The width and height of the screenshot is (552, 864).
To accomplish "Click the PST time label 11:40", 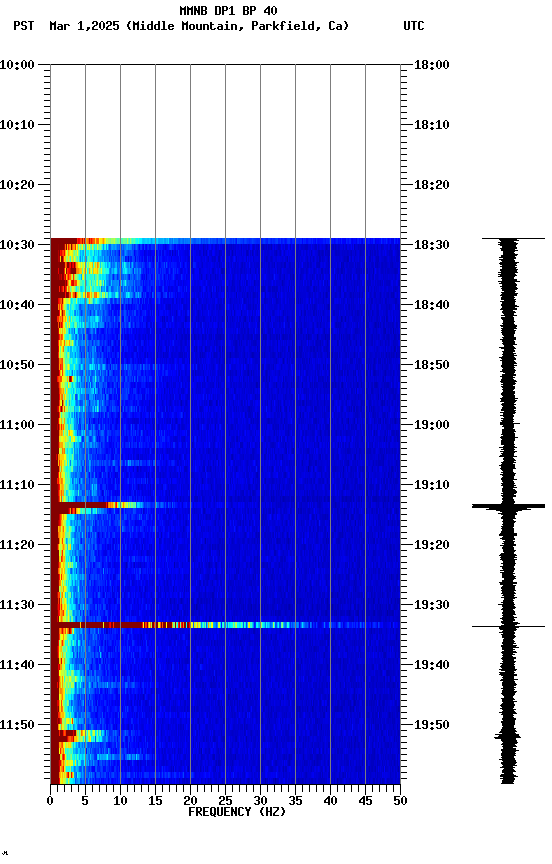I will pyautogui.click(x=17, y=665).
